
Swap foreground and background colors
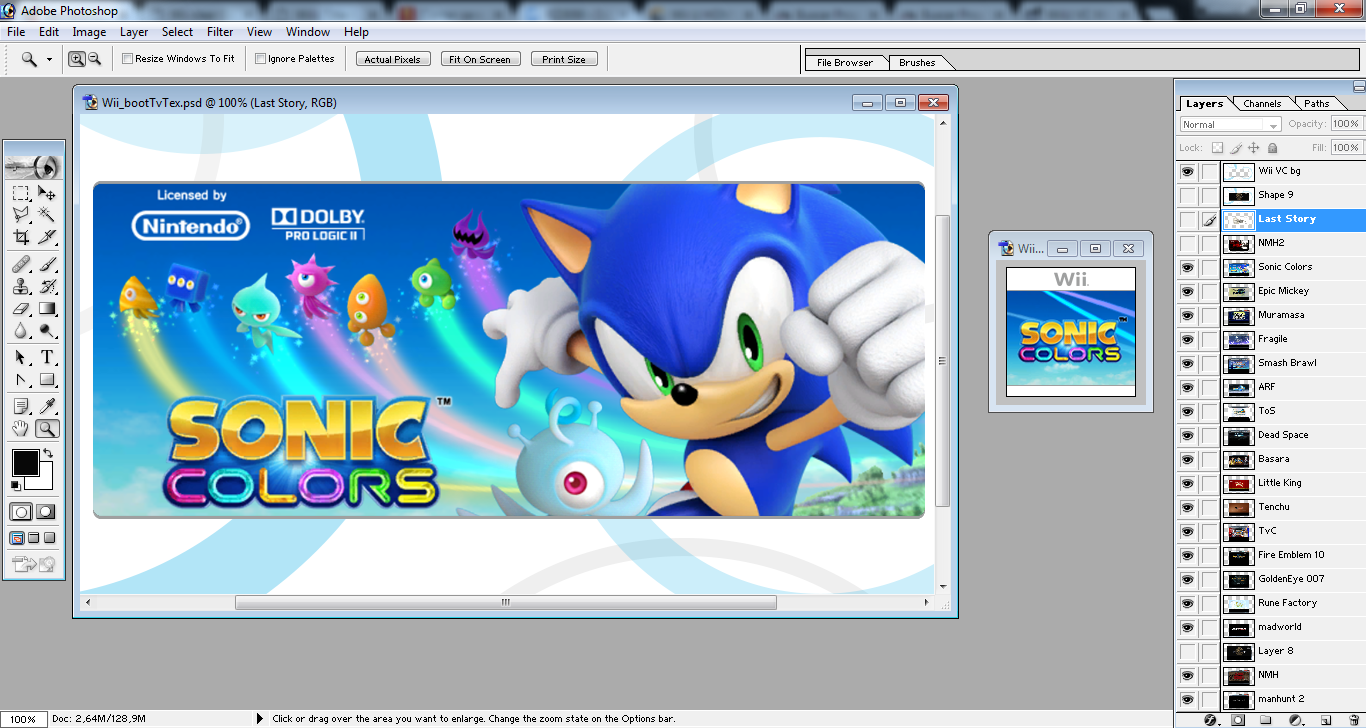point(47,454)
